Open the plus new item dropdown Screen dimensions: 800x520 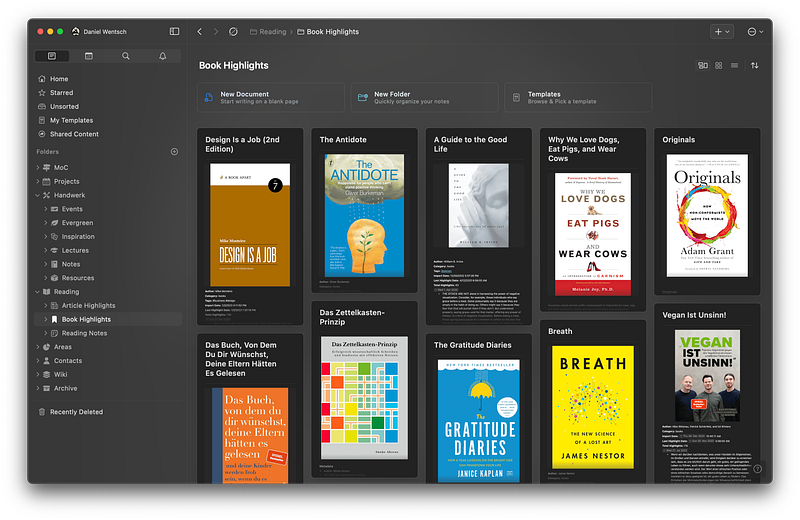[722, 31]
